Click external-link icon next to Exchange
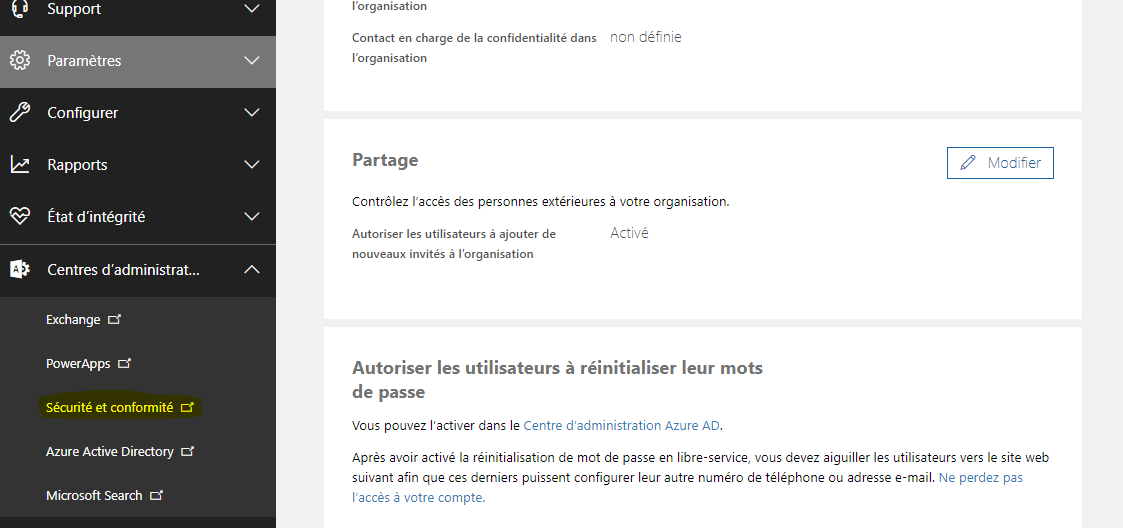Viewport: 1123px width, 528px height. click(113, 320)
